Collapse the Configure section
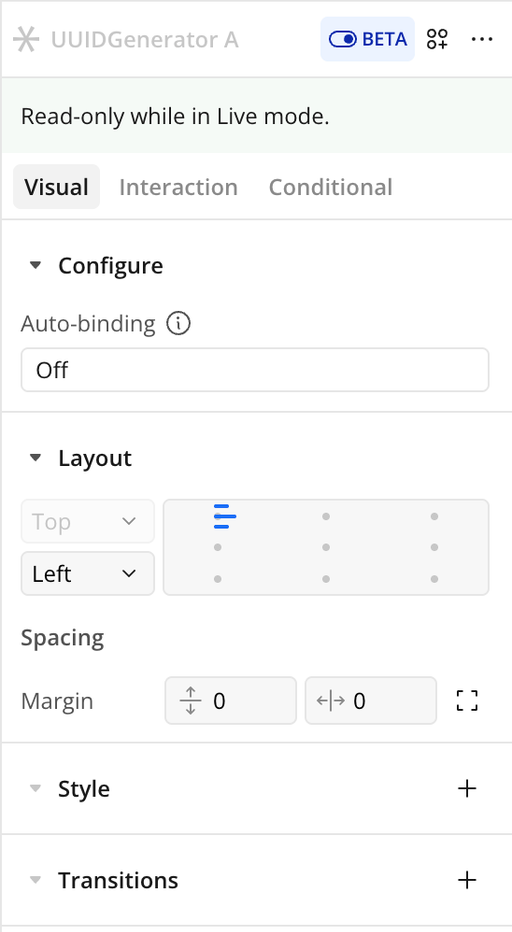 pos(36,265)
